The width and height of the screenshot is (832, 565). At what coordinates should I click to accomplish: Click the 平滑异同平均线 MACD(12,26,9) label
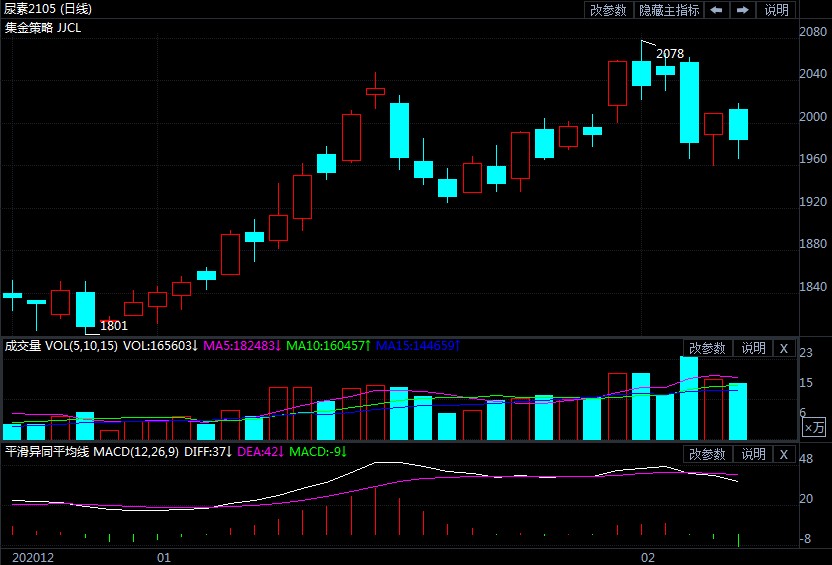92,452
